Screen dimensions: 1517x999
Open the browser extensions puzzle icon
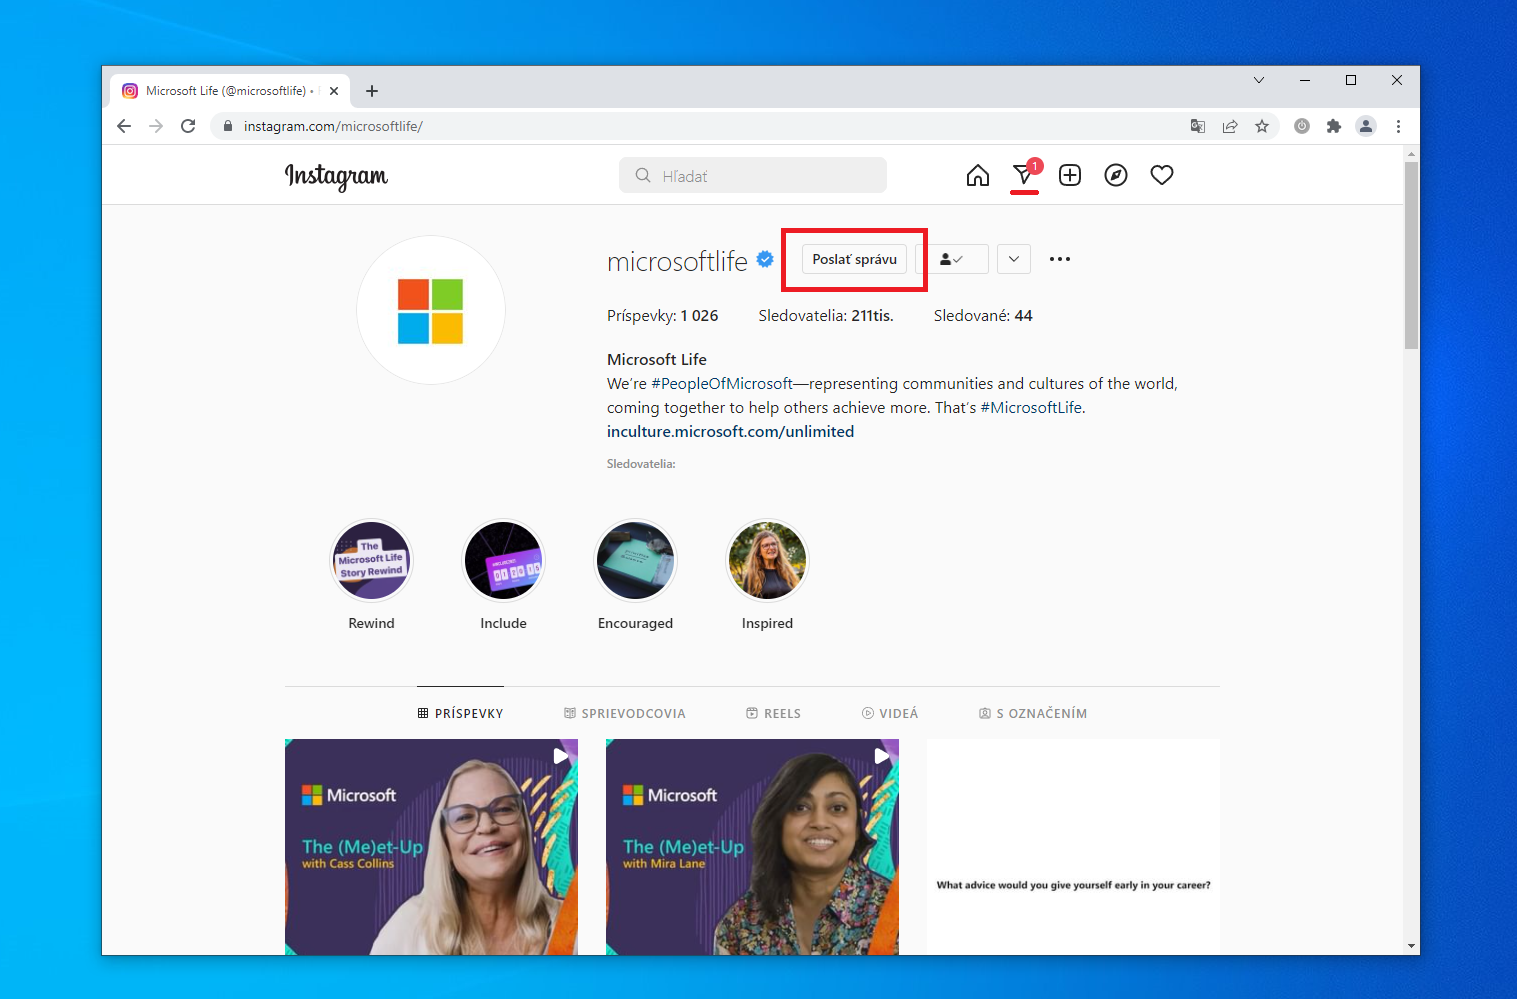tap(1334, 126)
